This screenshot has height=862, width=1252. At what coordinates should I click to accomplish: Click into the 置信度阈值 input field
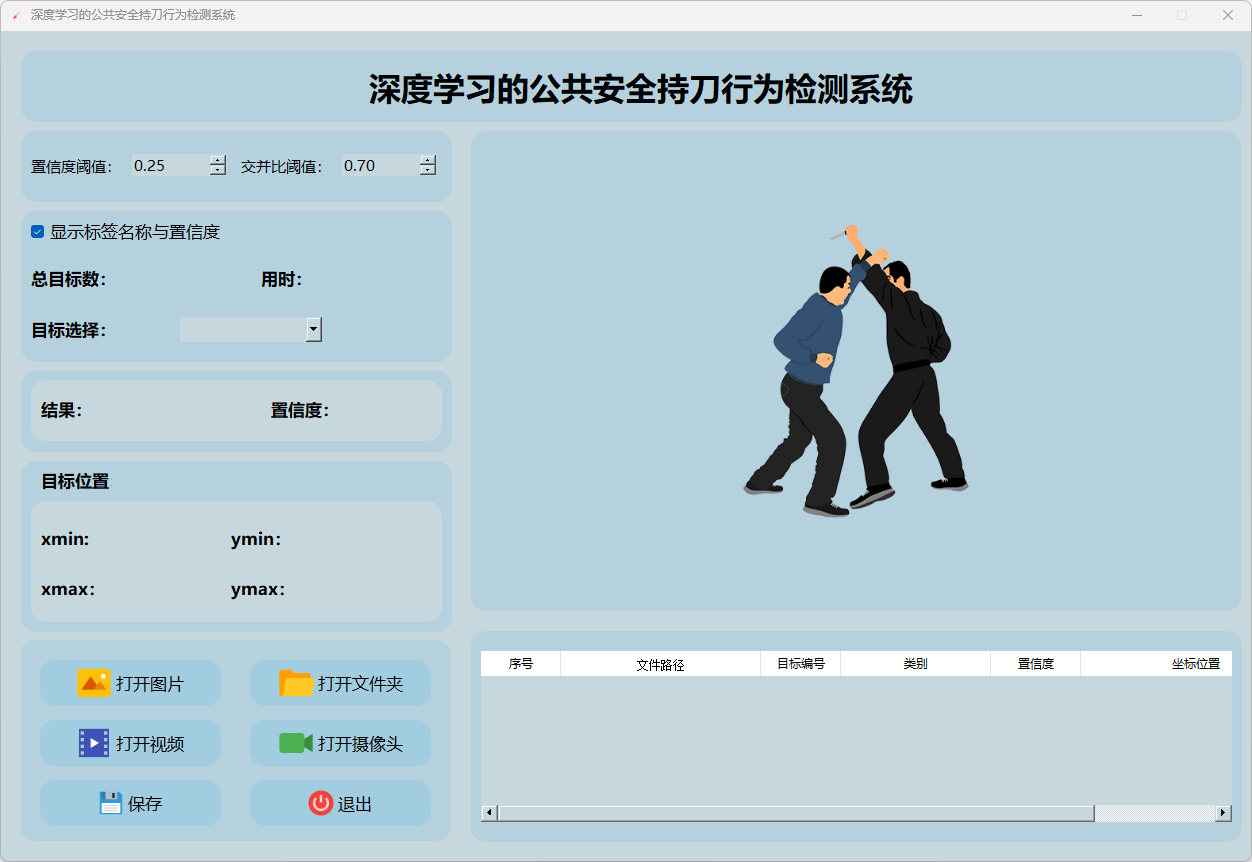pos(170,166)
